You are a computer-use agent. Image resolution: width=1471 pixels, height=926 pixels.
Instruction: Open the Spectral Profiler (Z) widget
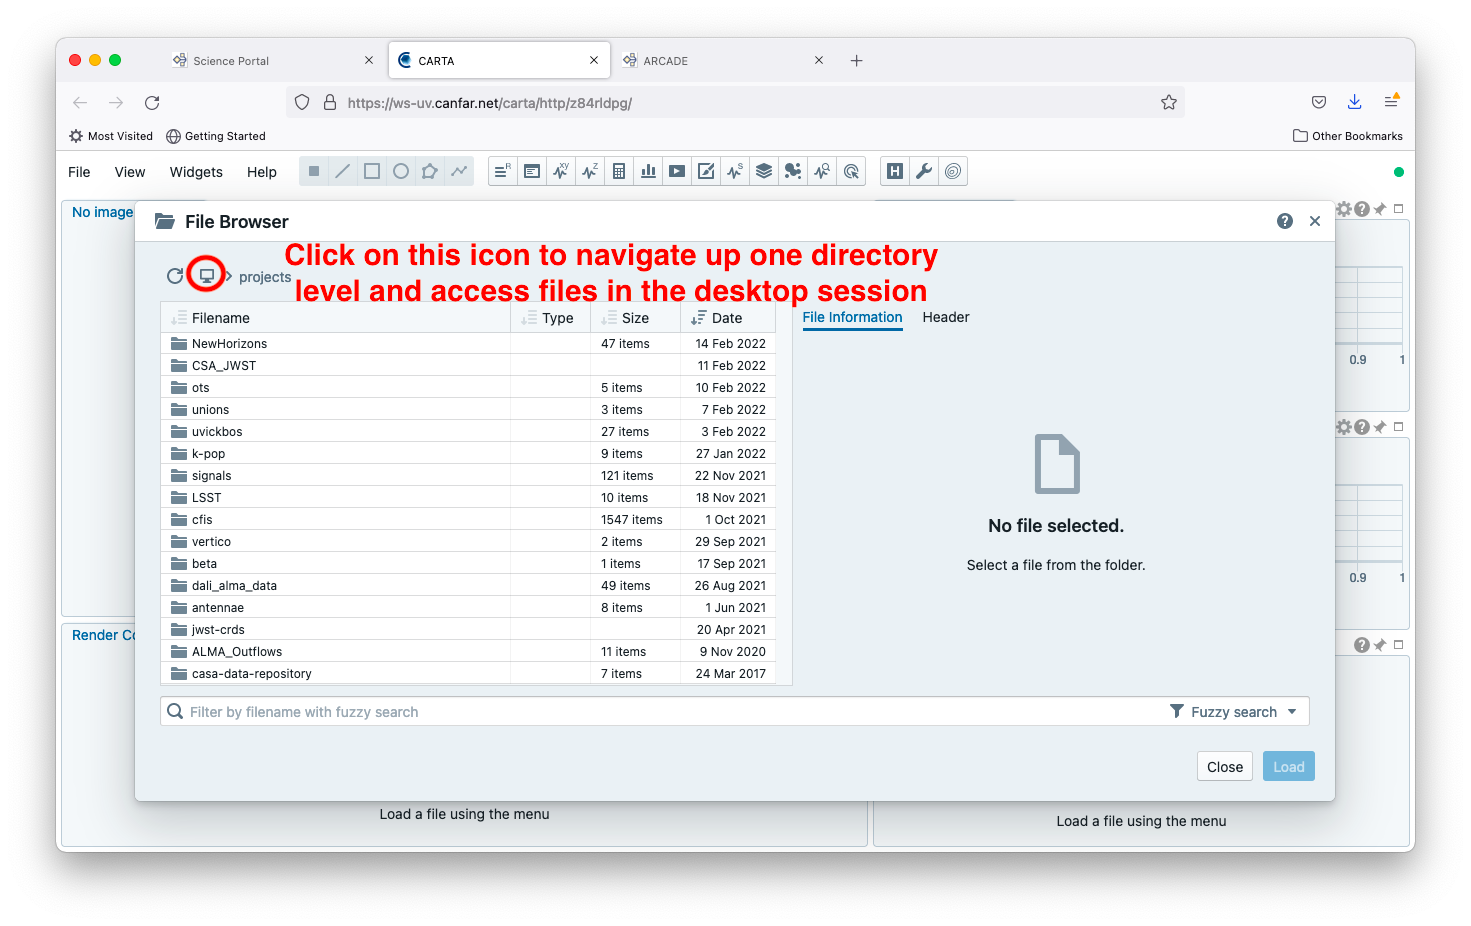tap(590, 171)
